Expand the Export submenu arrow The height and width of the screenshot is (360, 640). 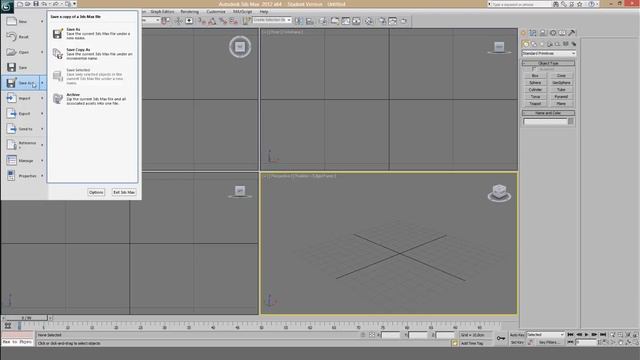point(42,113)
